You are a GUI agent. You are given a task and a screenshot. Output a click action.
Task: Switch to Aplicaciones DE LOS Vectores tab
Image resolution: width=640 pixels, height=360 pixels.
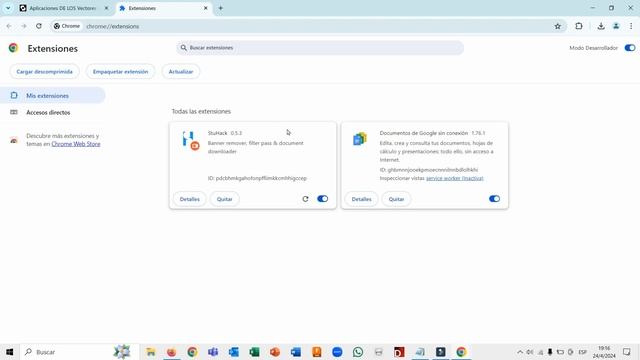click(62, 8)
